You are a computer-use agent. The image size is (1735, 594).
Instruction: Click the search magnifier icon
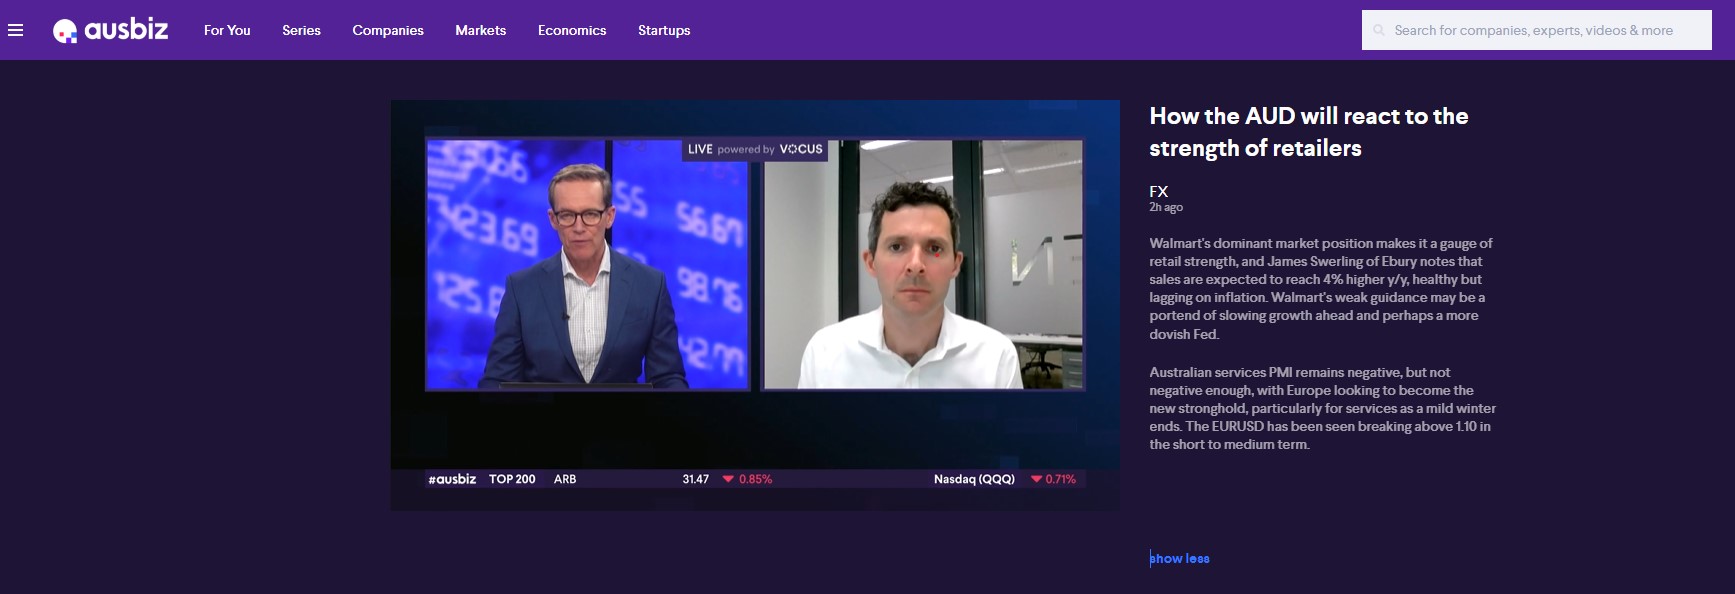[1379, 30]
